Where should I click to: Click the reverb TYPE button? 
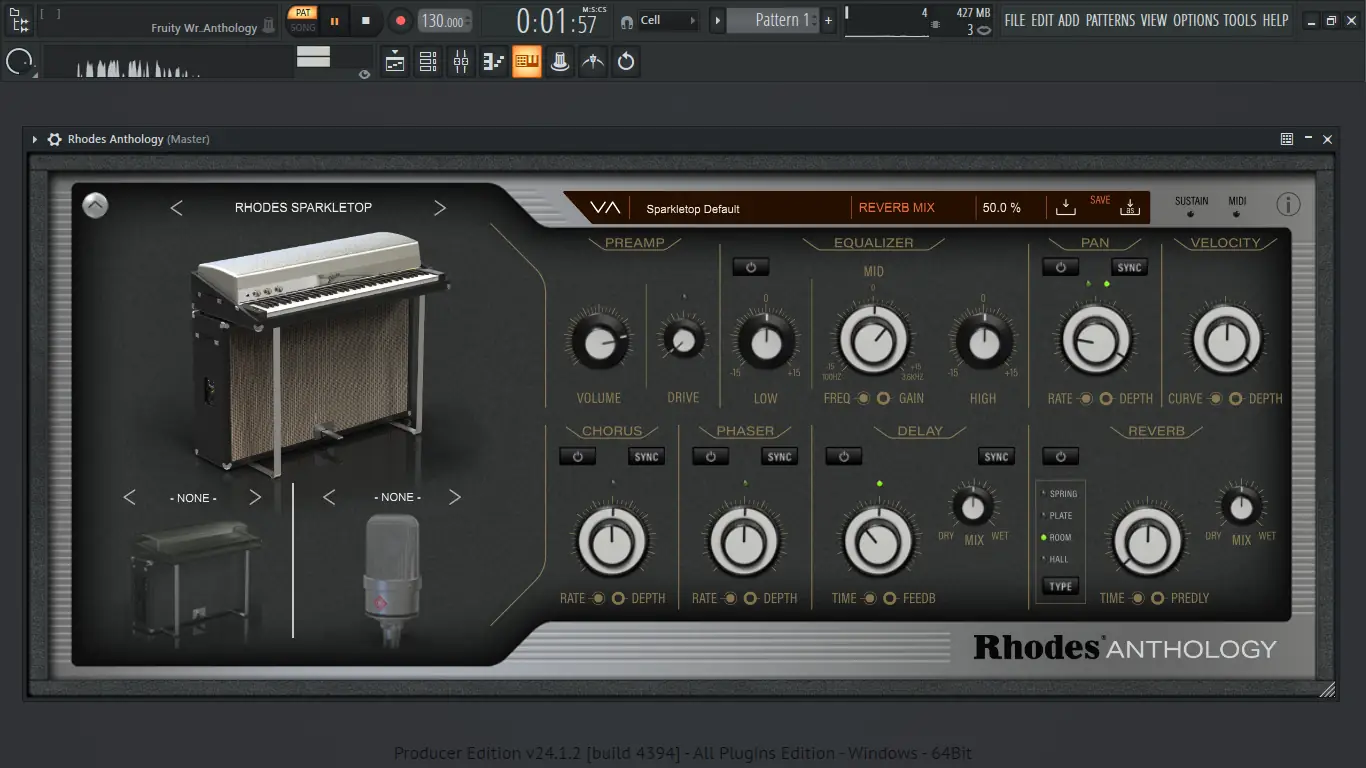point(1061,587)
